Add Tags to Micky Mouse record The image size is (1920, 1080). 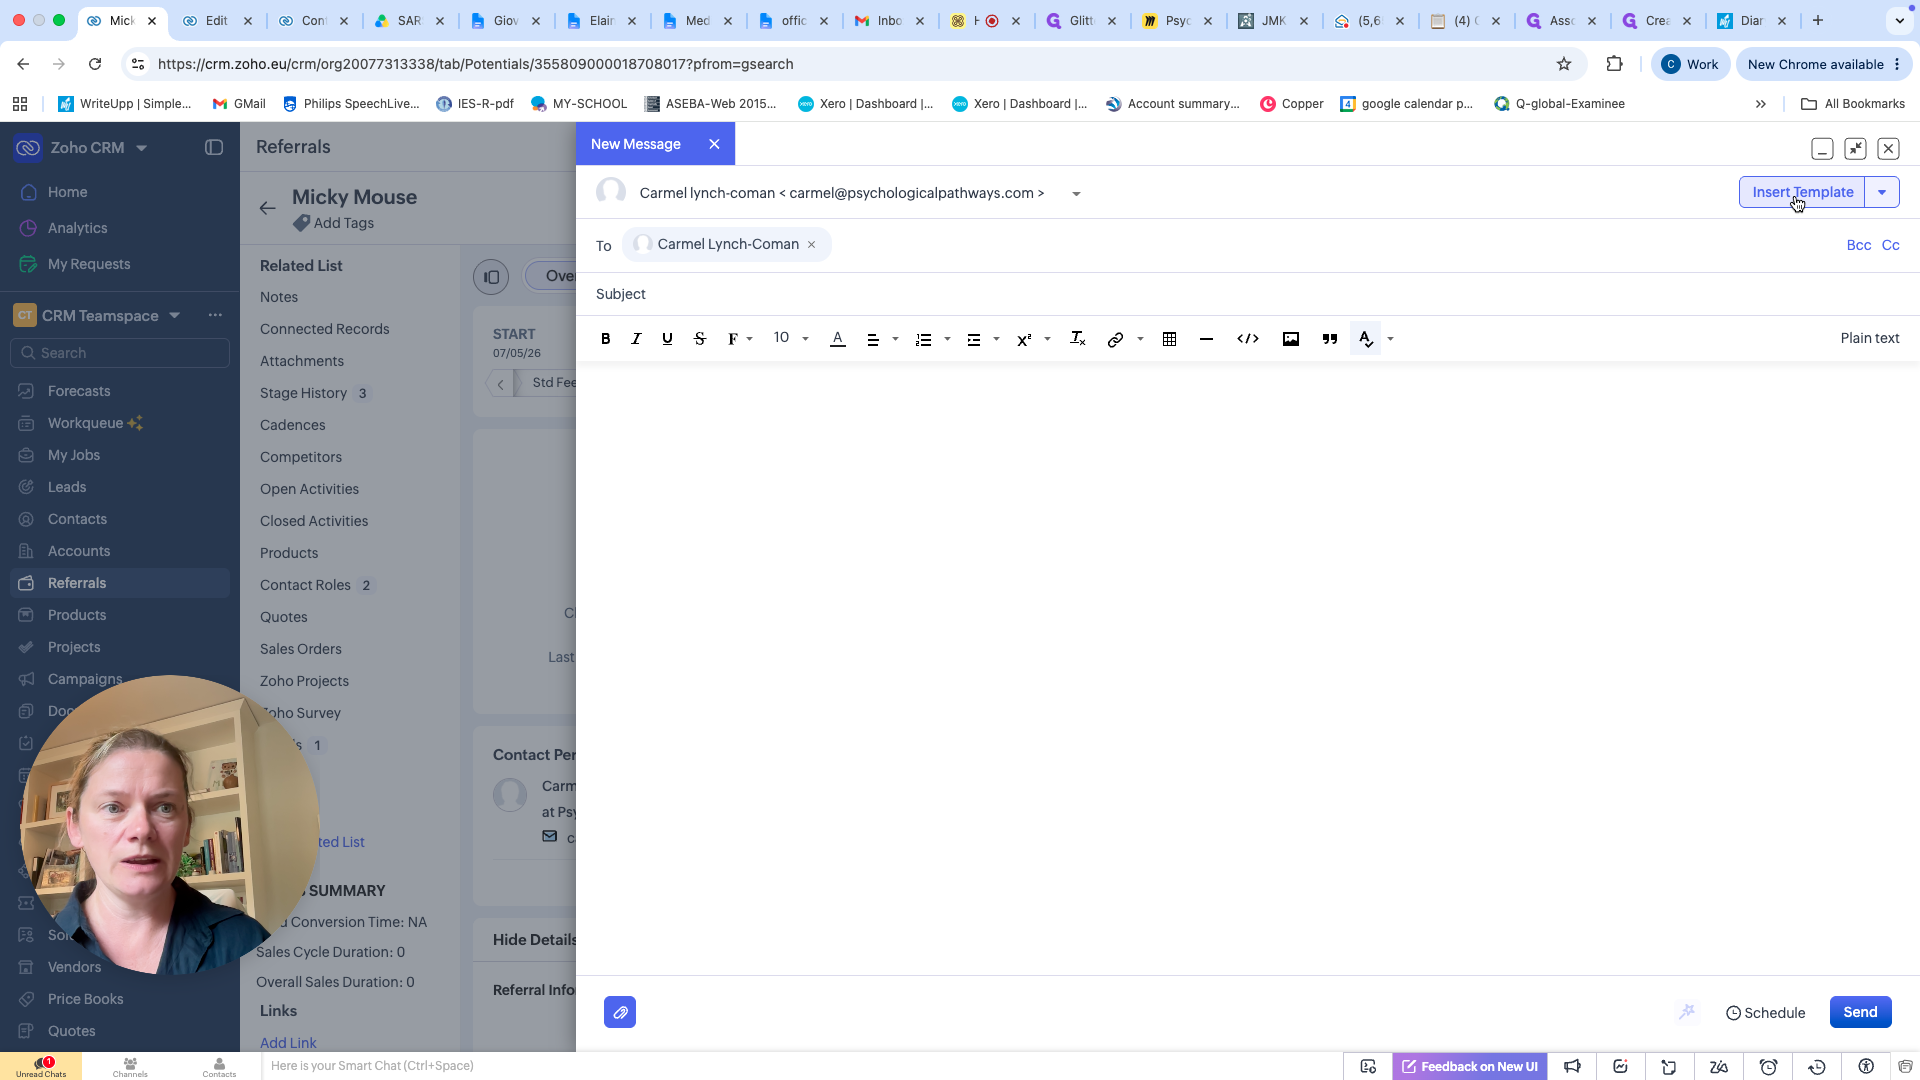tap(334, 223)
